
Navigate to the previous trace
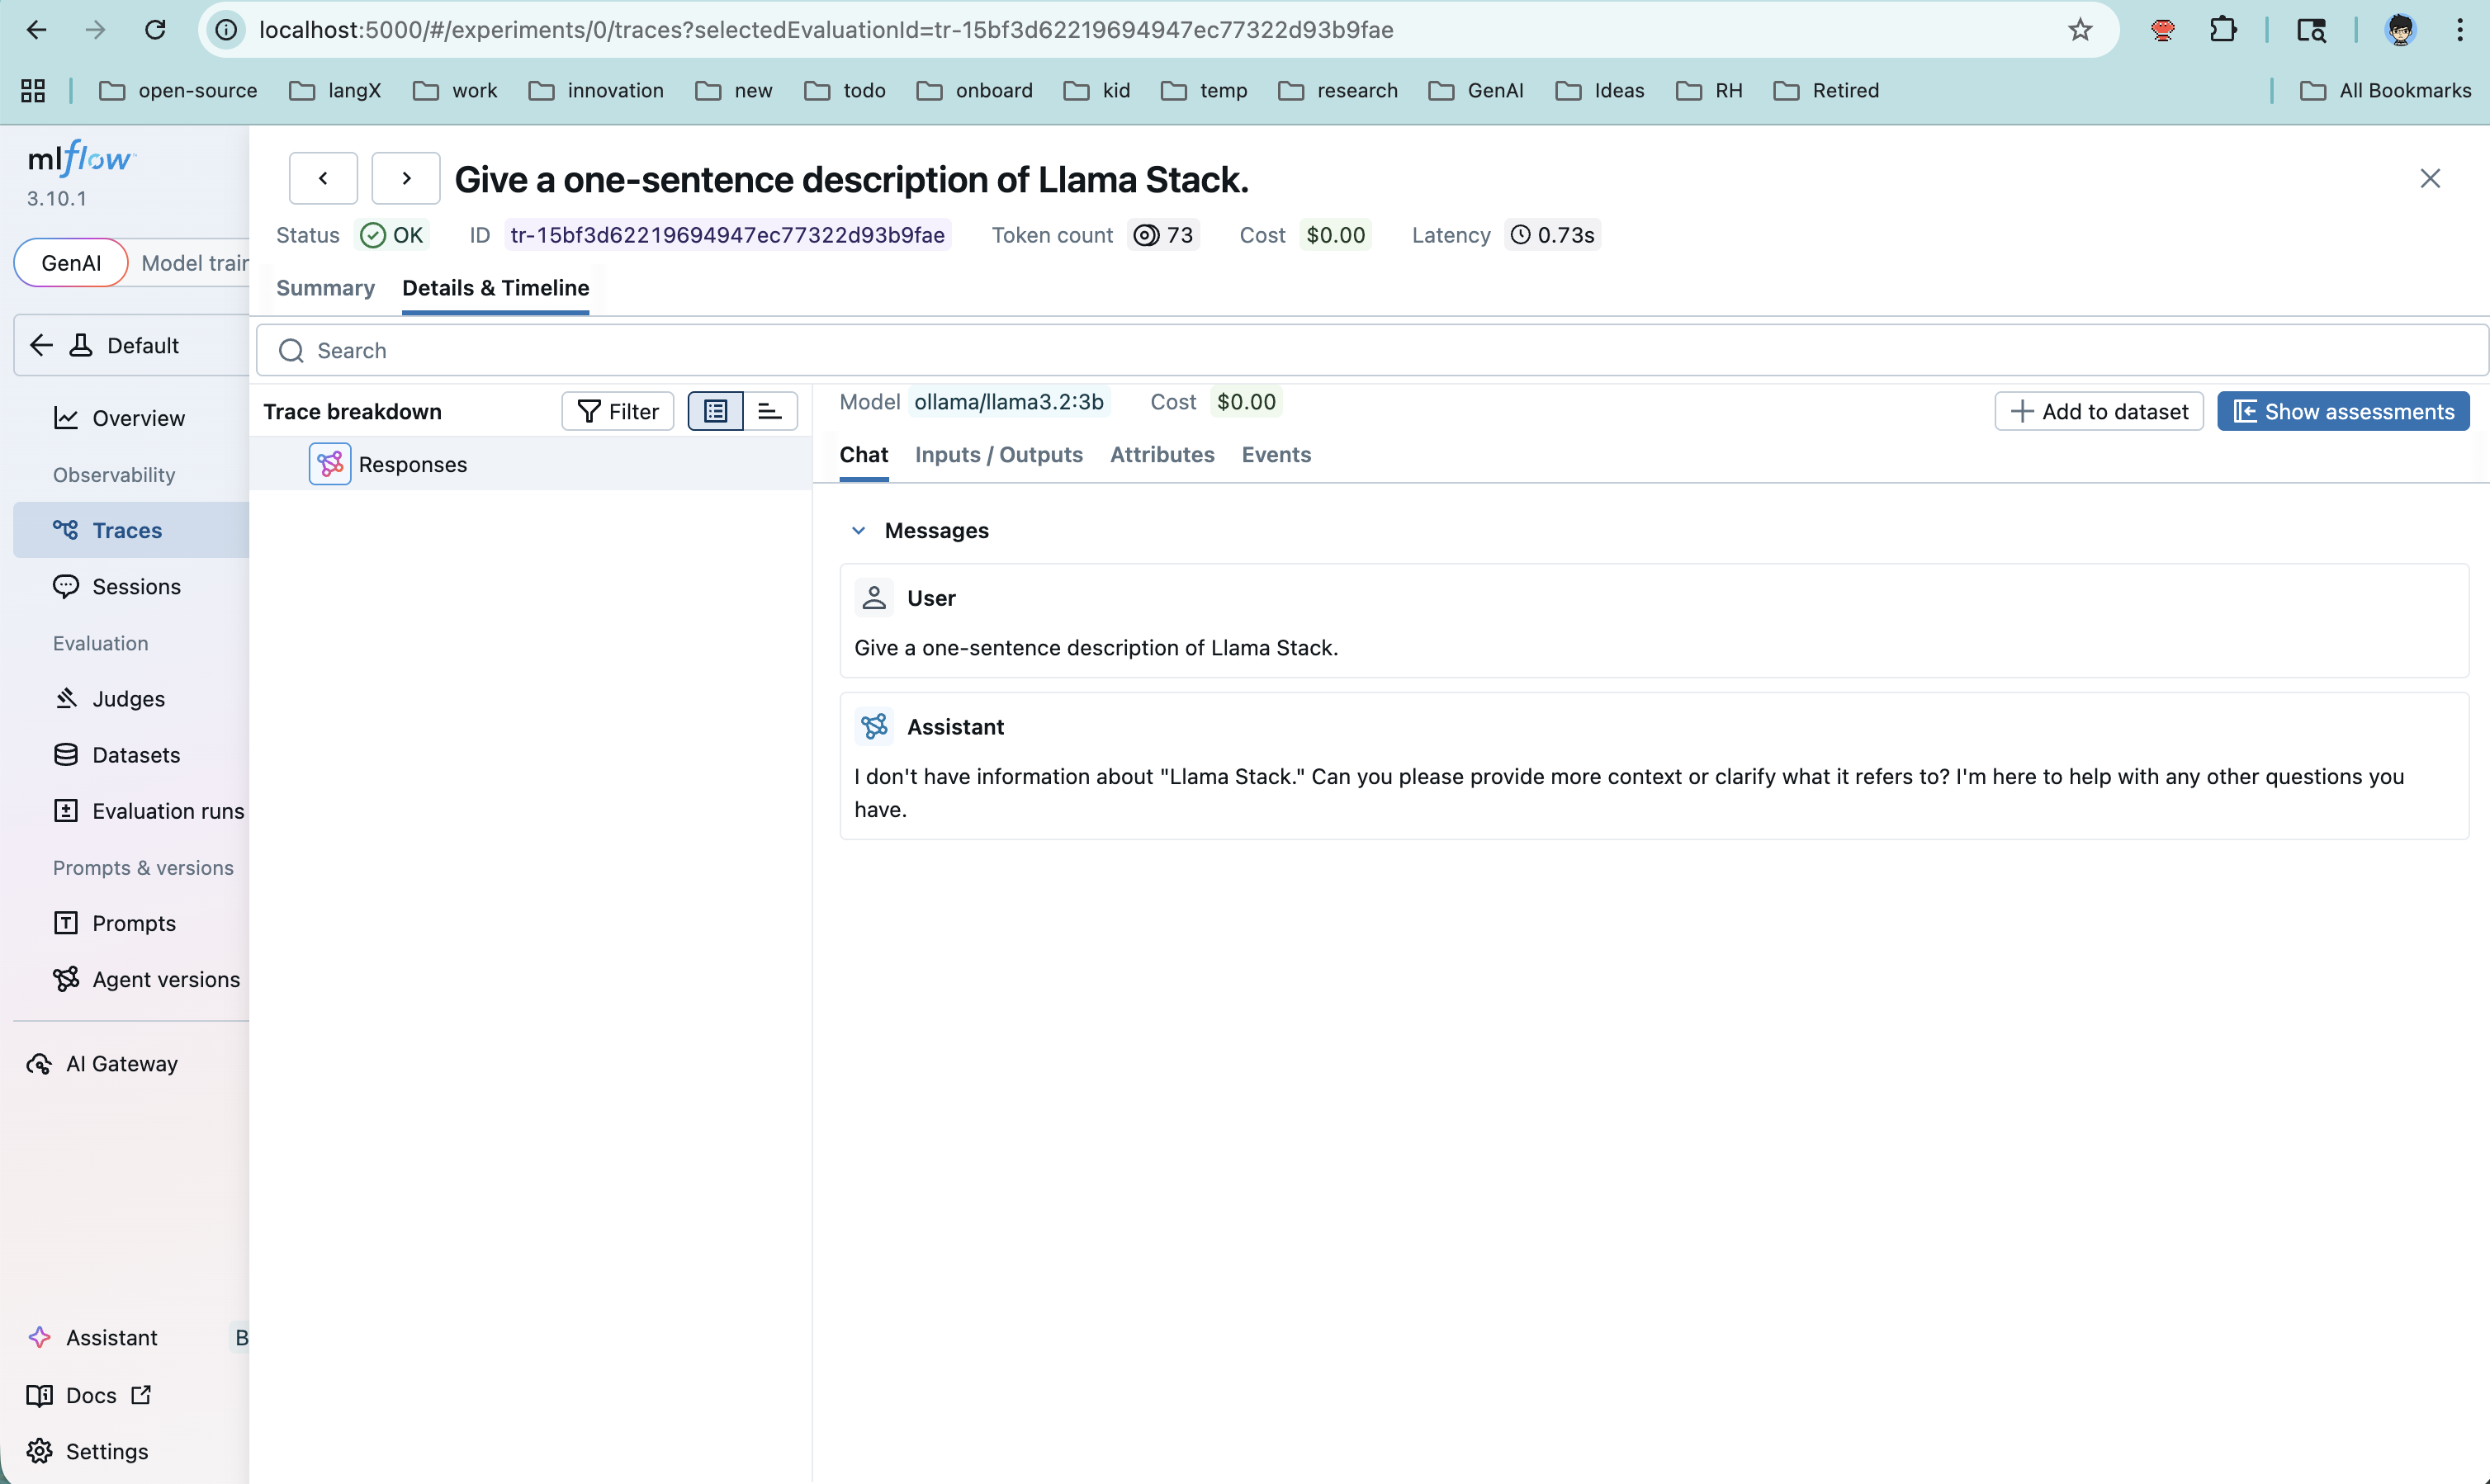point(322,177)
